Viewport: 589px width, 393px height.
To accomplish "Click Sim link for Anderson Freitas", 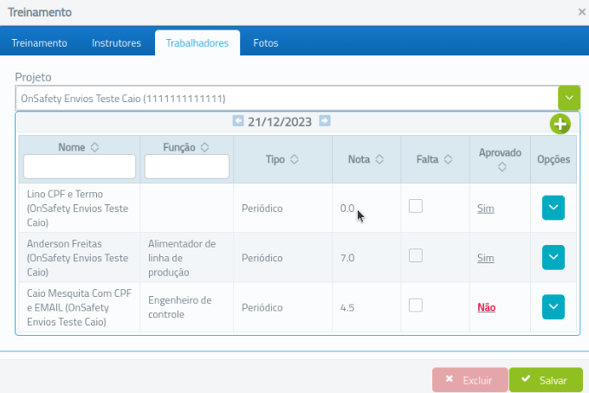I will click(486, 258).
